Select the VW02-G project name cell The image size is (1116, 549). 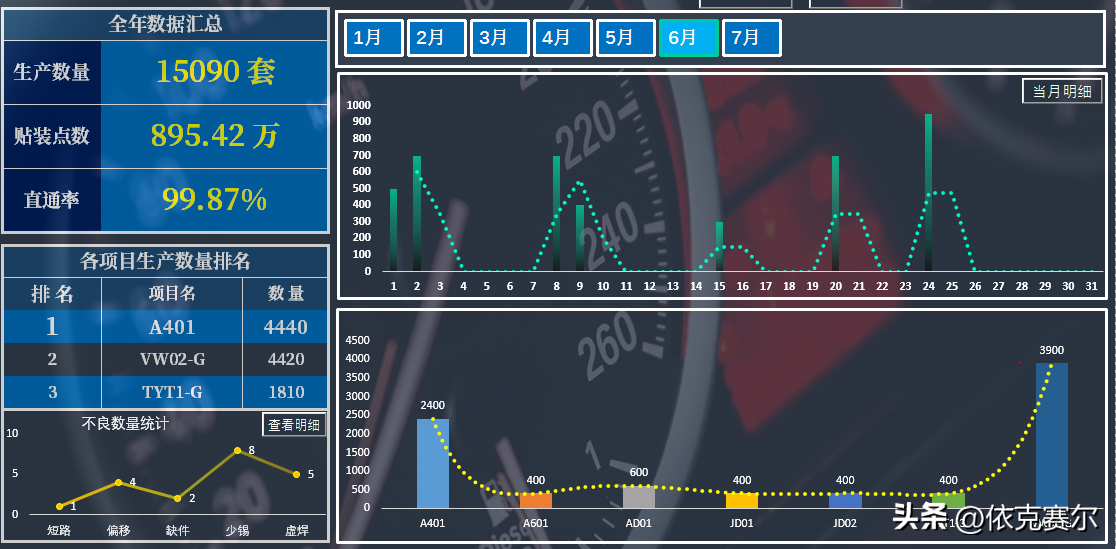(172, 360)
